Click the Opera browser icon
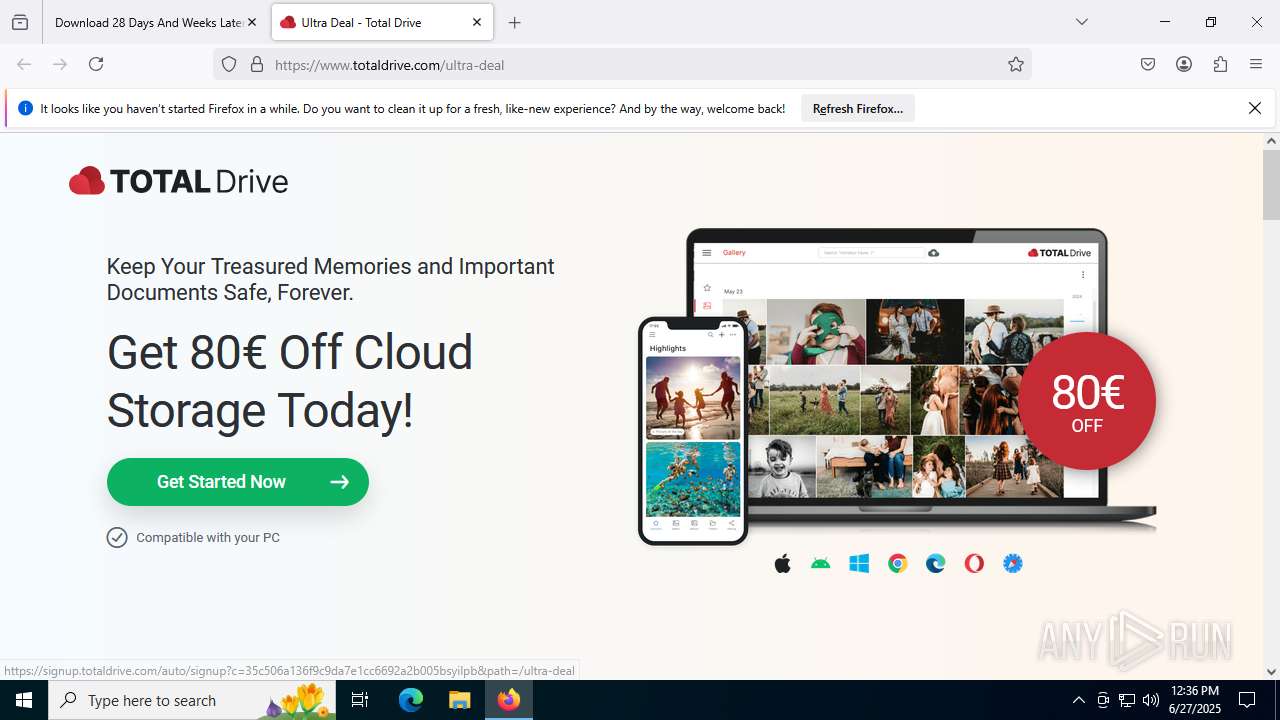Image resolution: width=1280 pixels, height=720 pixels. 974,564
